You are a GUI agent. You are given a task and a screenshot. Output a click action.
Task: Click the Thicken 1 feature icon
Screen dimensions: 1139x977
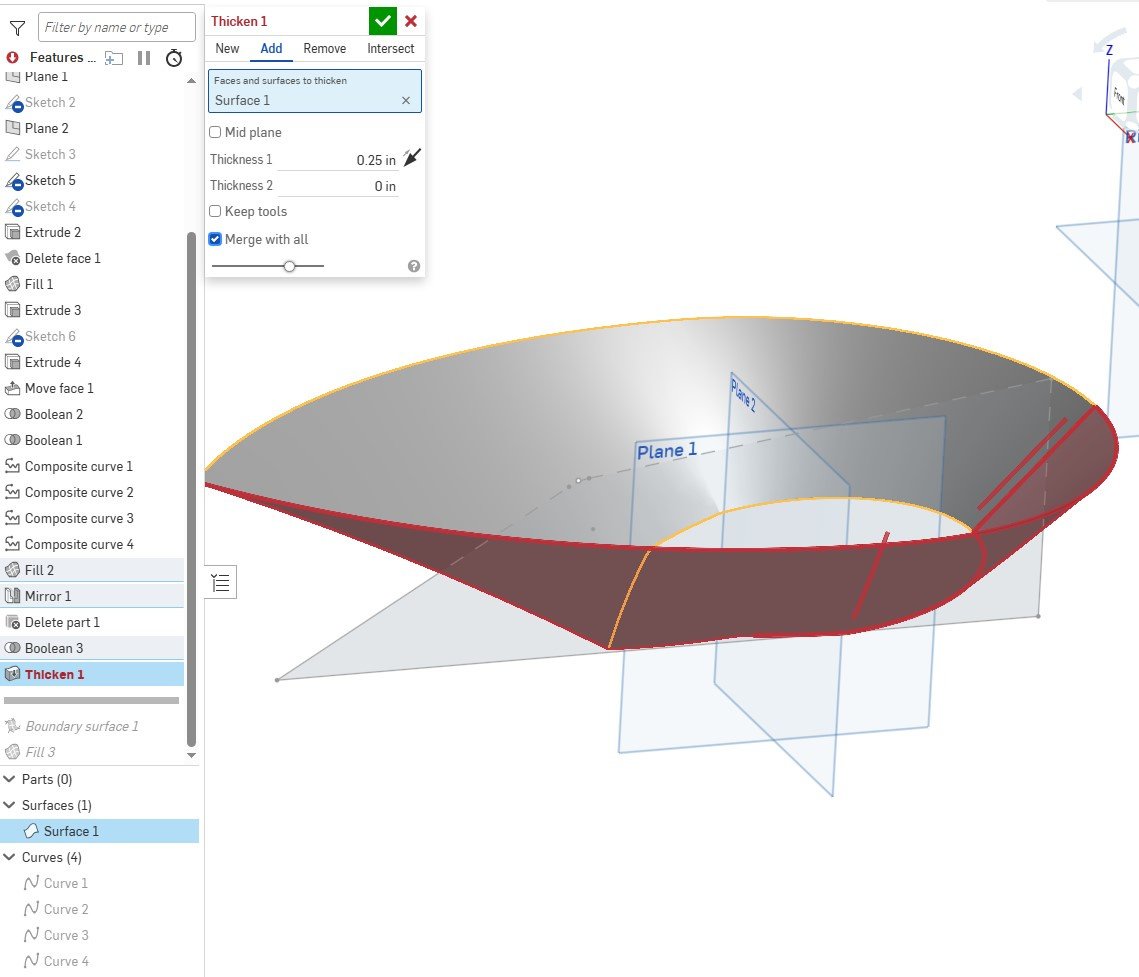(12, 675)
